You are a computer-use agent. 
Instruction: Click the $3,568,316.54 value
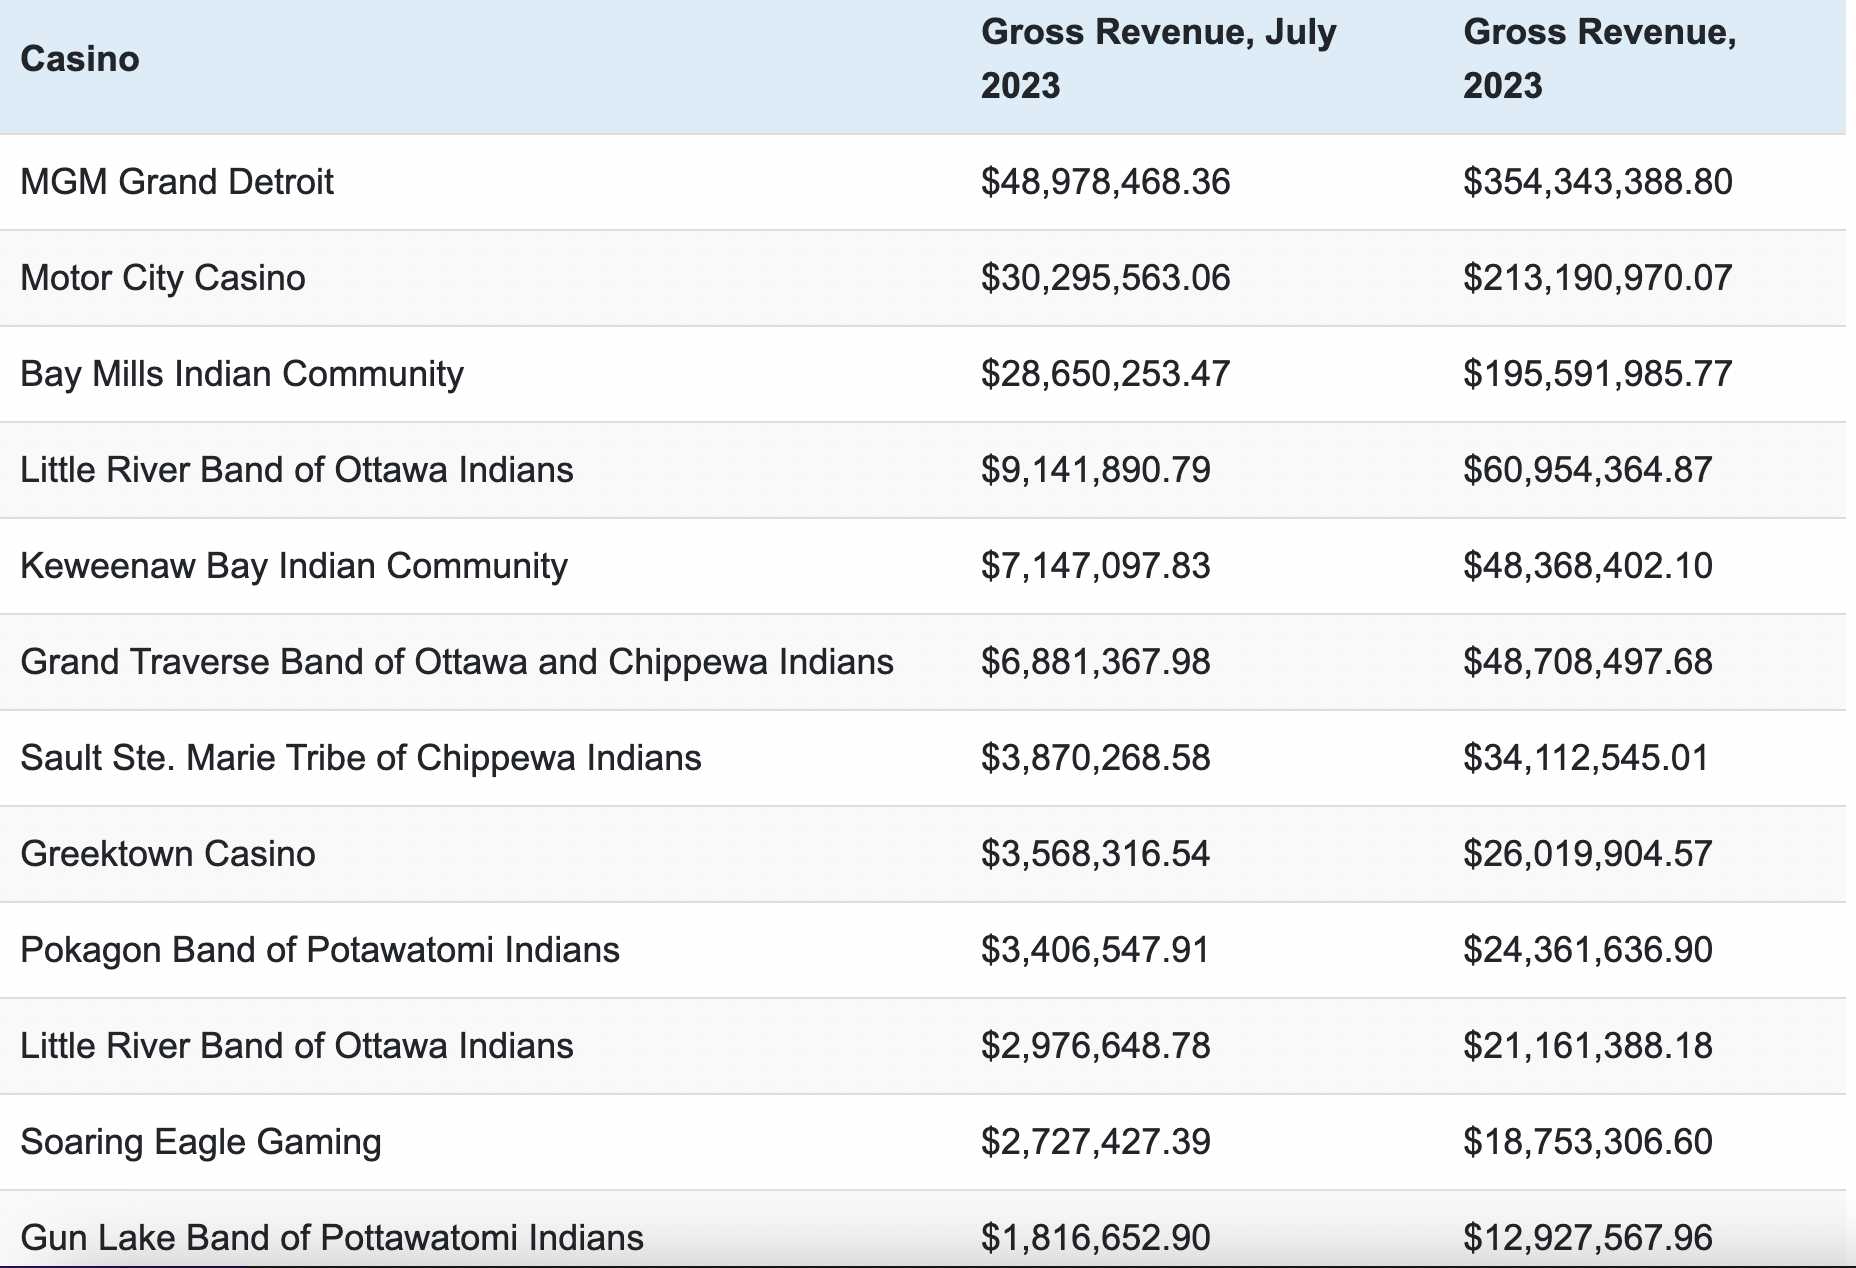pos(1096,854)
